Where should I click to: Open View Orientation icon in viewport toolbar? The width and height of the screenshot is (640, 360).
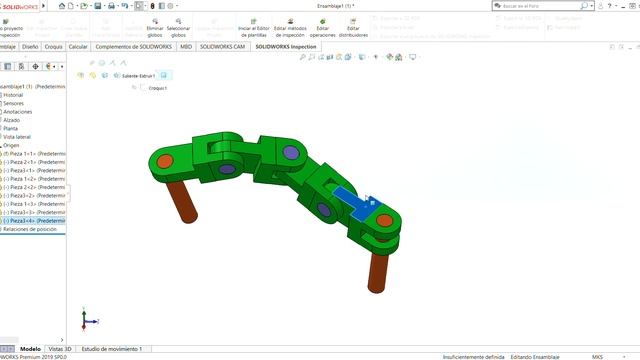click(x=348, y=57)
